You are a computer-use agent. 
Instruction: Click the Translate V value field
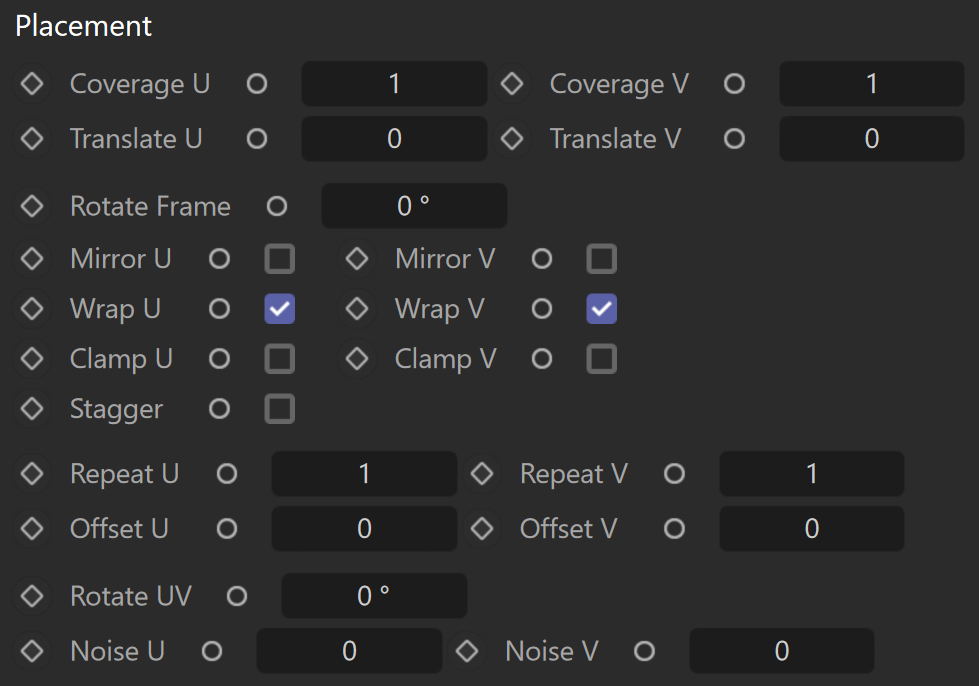[x=872, y=139]
